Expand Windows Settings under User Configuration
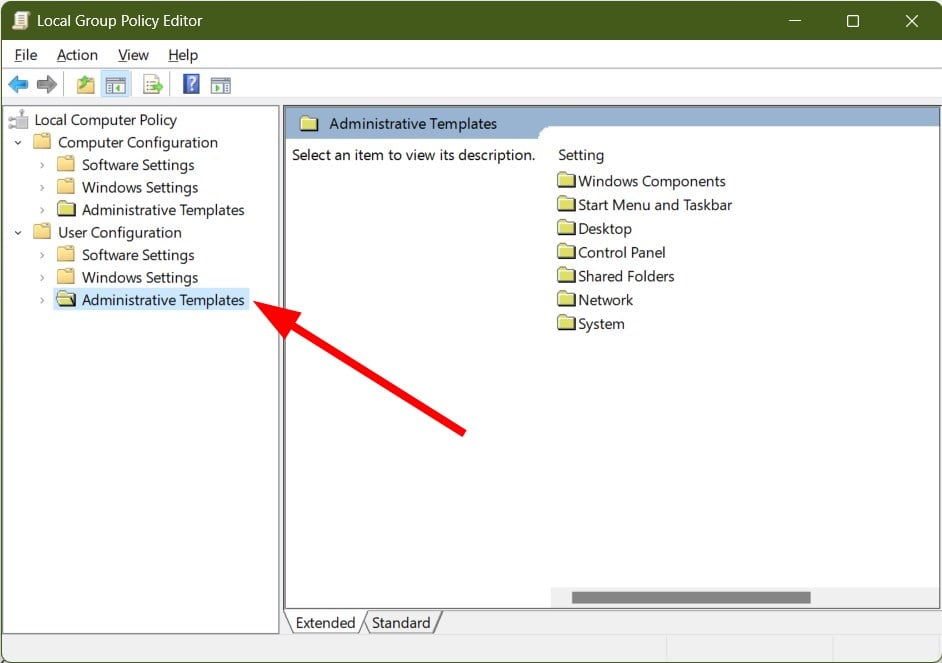942x663 pixels. 41,277
